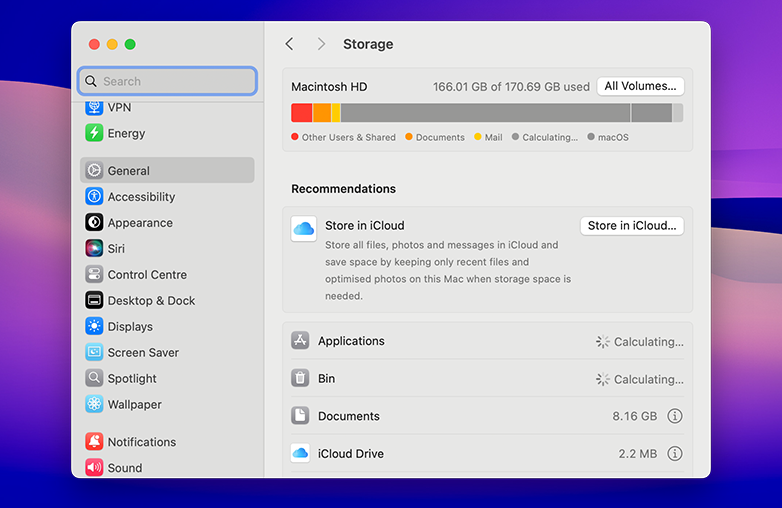Open Accessibility settings

[168, 196]
